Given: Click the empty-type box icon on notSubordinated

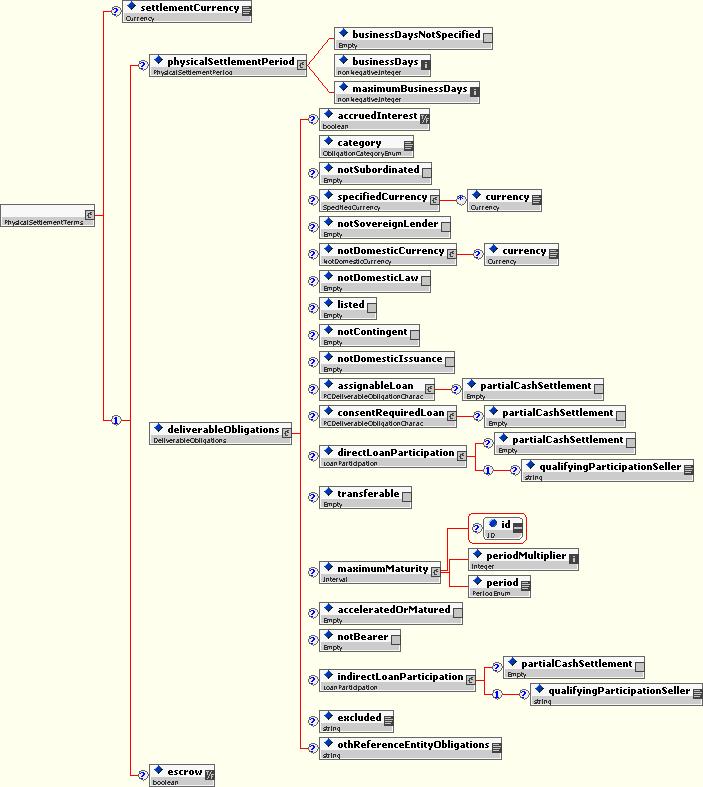Looking at the screenshot, I should (x=427, y=173).
